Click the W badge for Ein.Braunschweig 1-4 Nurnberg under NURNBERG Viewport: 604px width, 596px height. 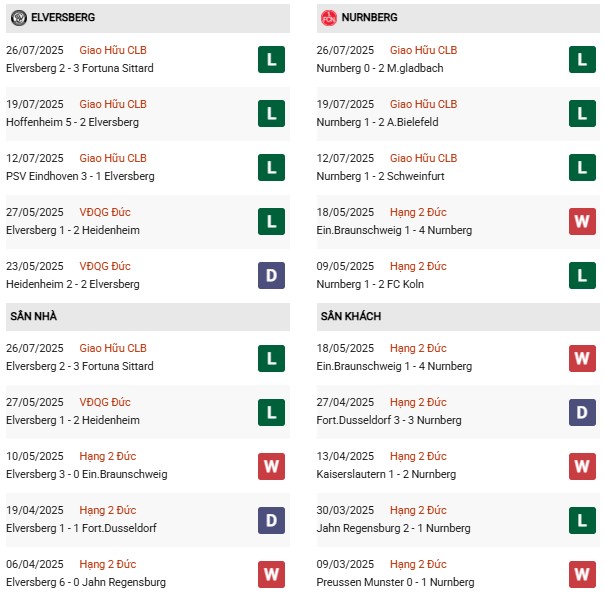click(582, 222)
